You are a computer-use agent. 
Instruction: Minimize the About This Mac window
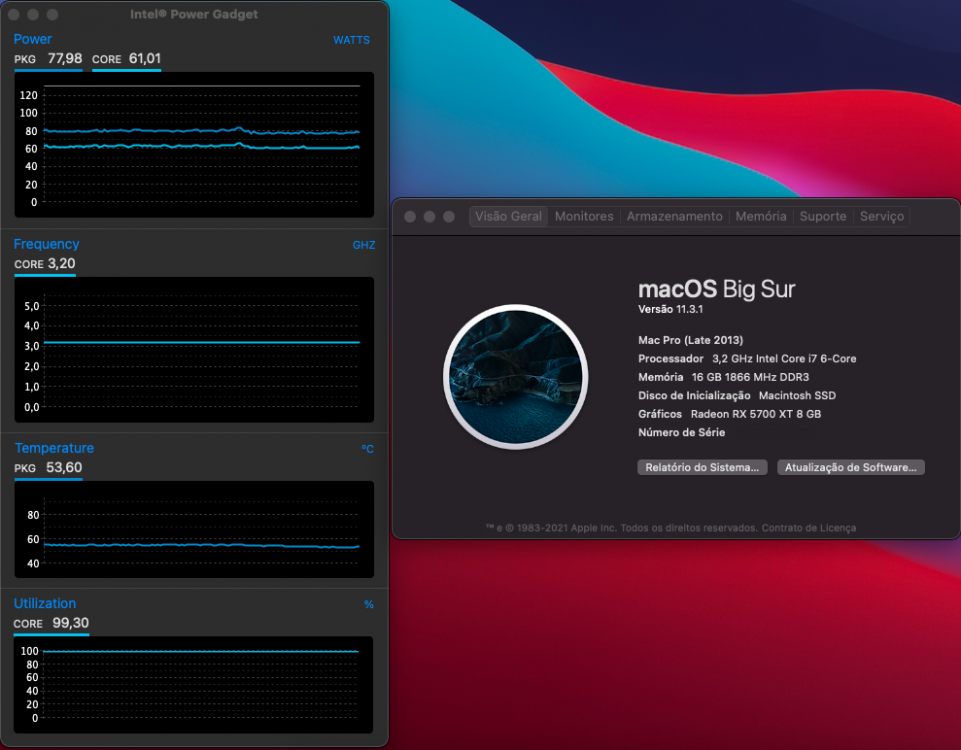point(430,217)
